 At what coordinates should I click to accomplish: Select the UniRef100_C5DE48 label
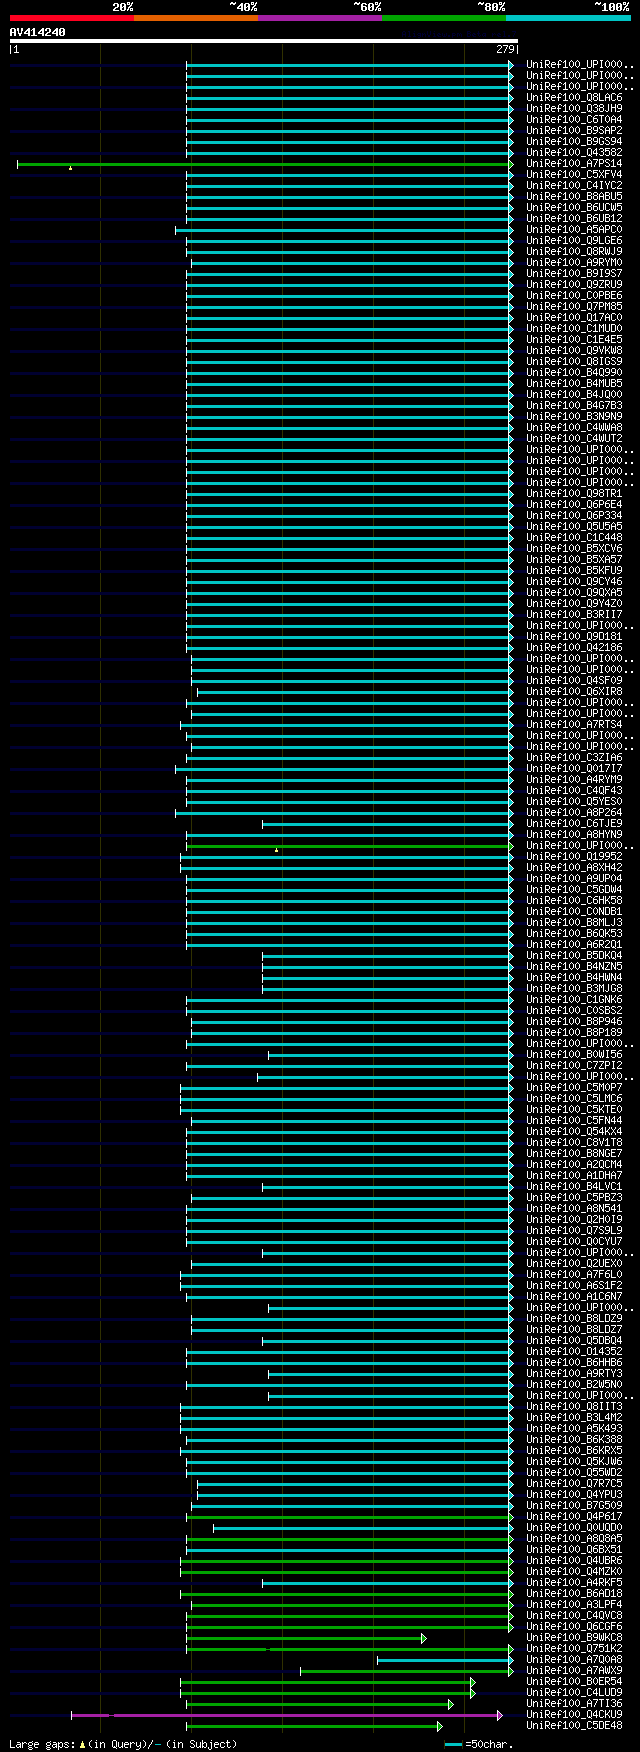coord(574,1726)
